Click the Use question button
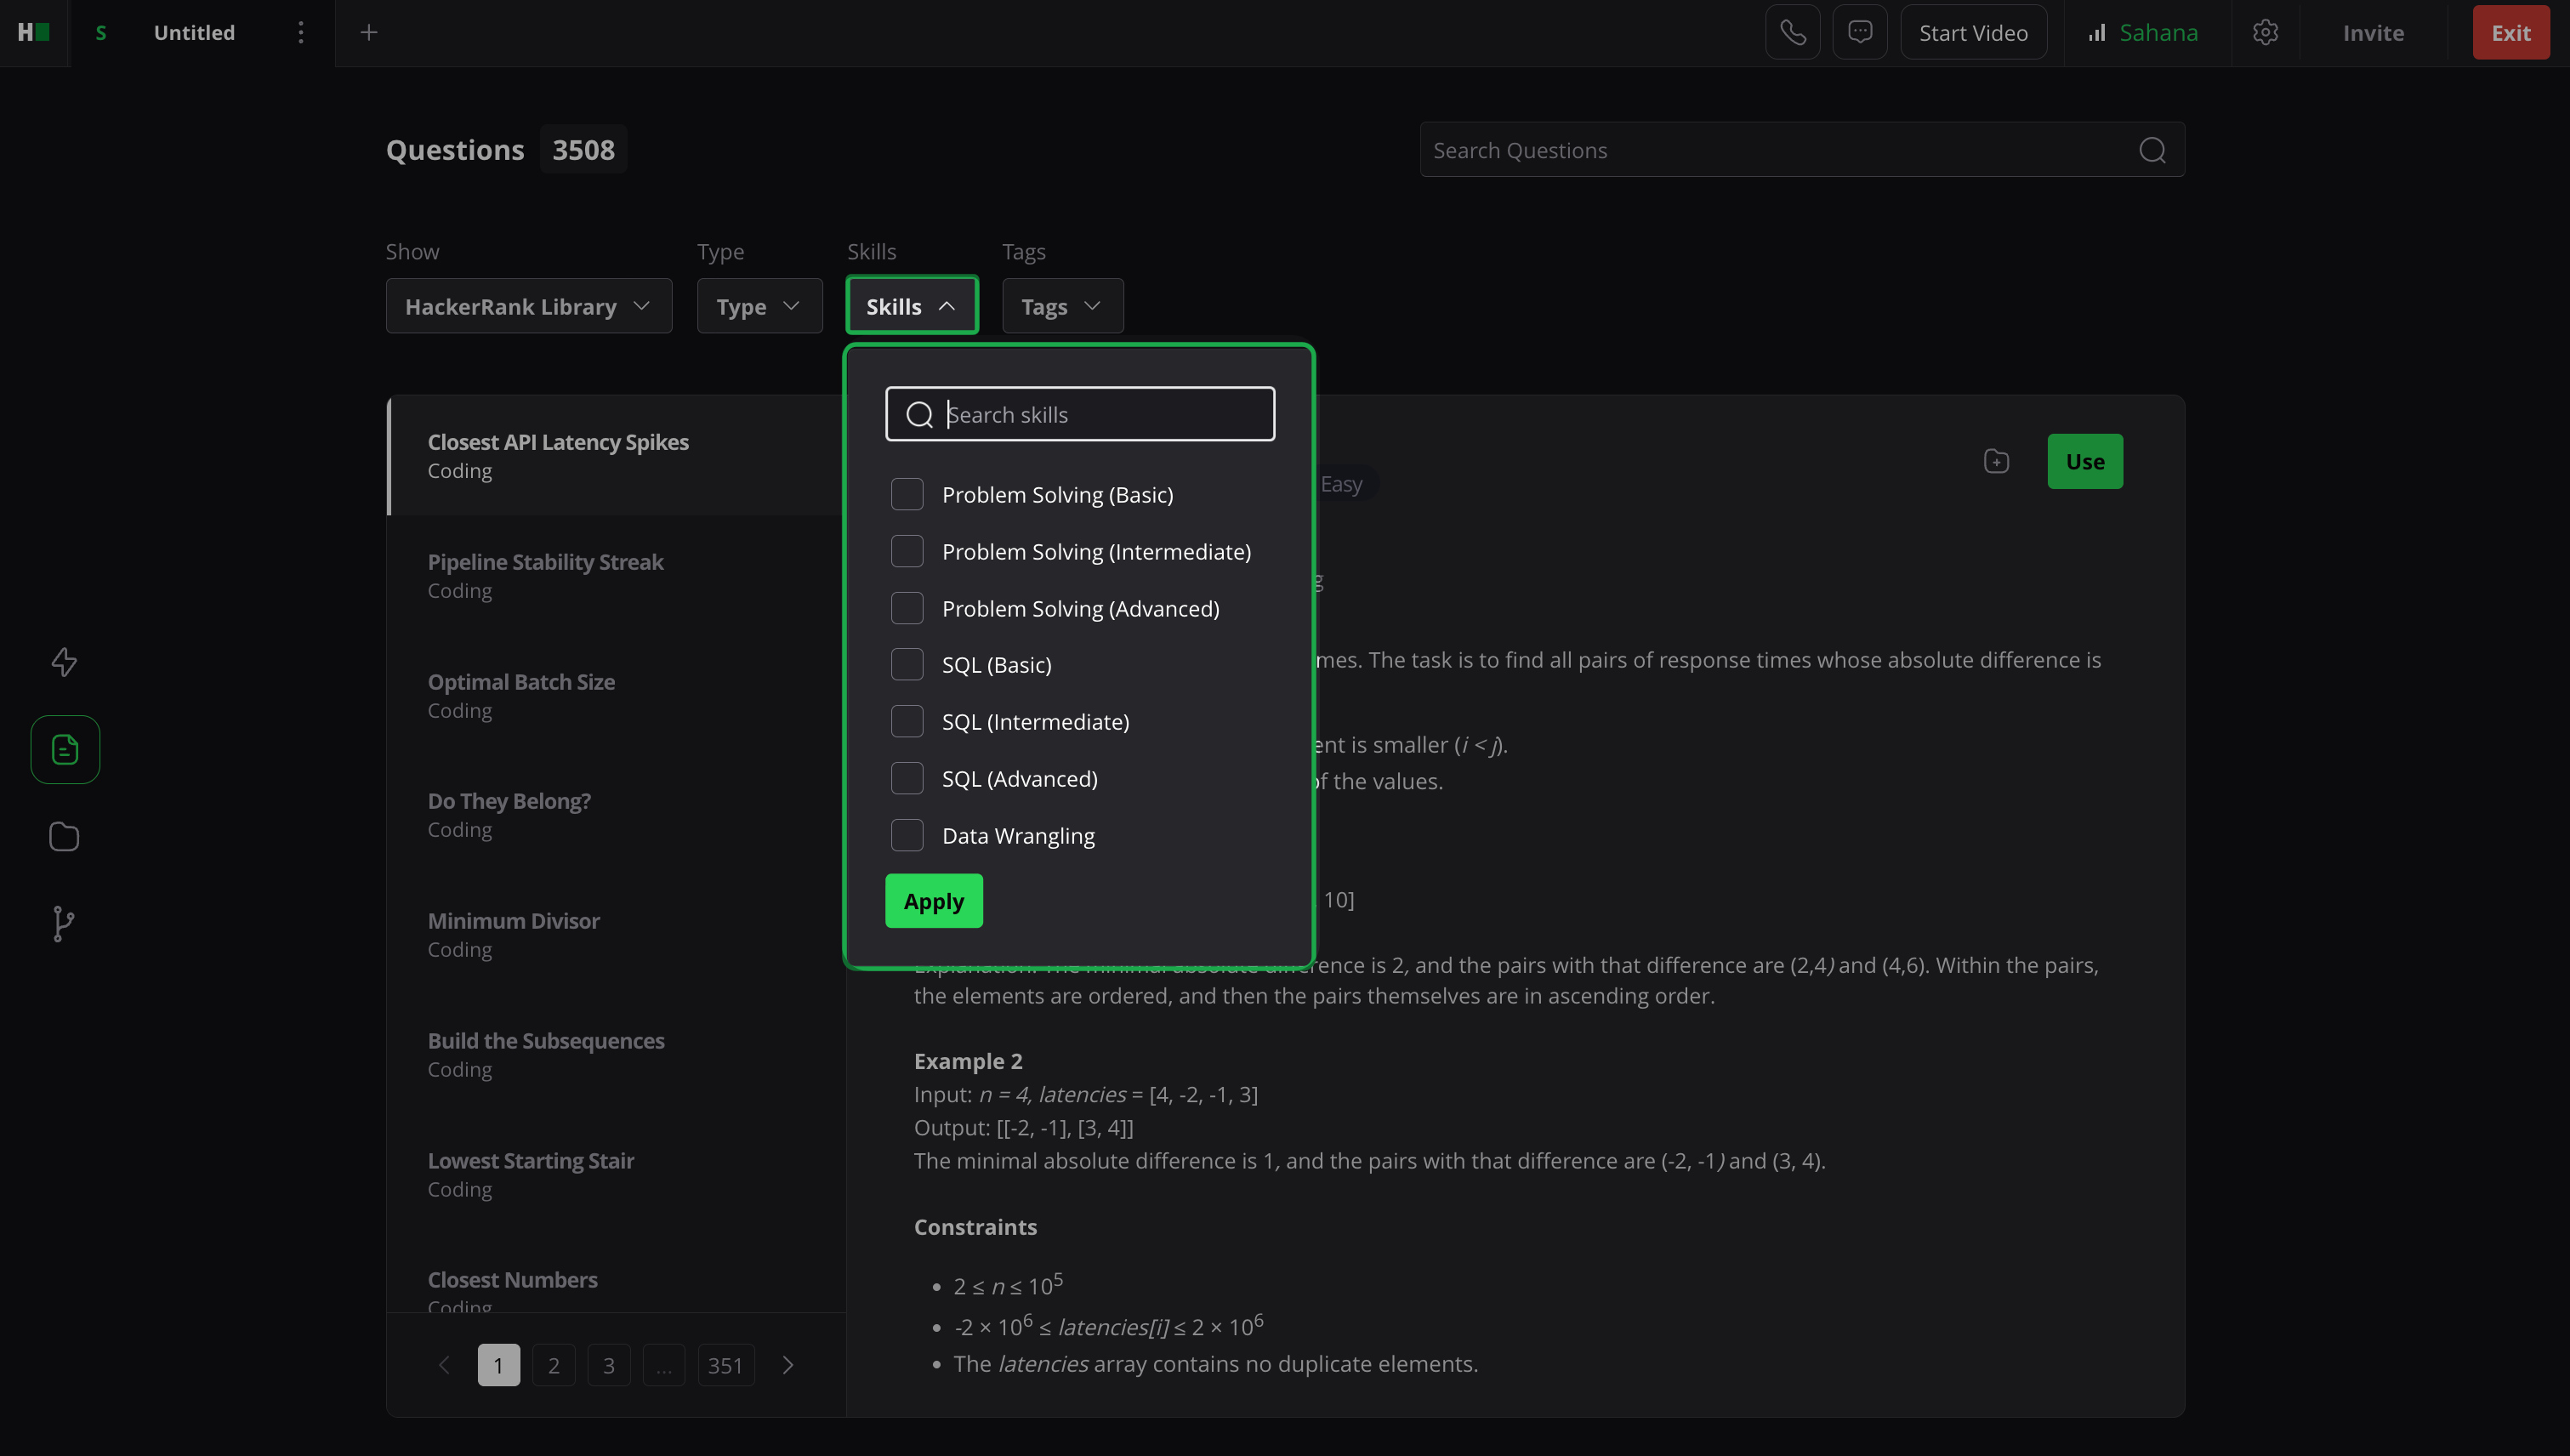The image size is (2570, 1456). click(x=2084, y=461)
